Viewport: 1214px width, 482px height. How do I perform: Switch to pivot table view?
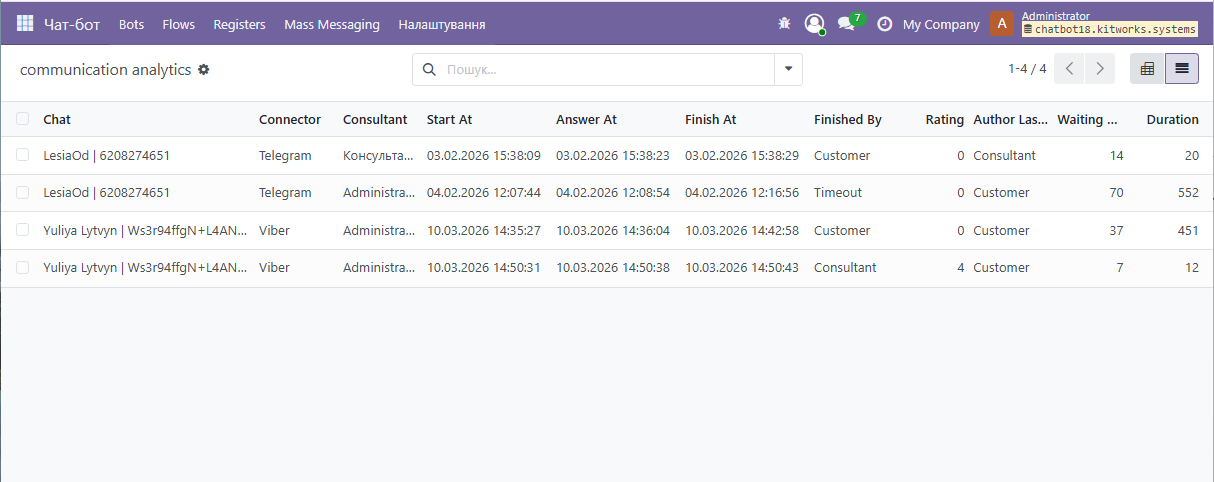coord(1147,69)
